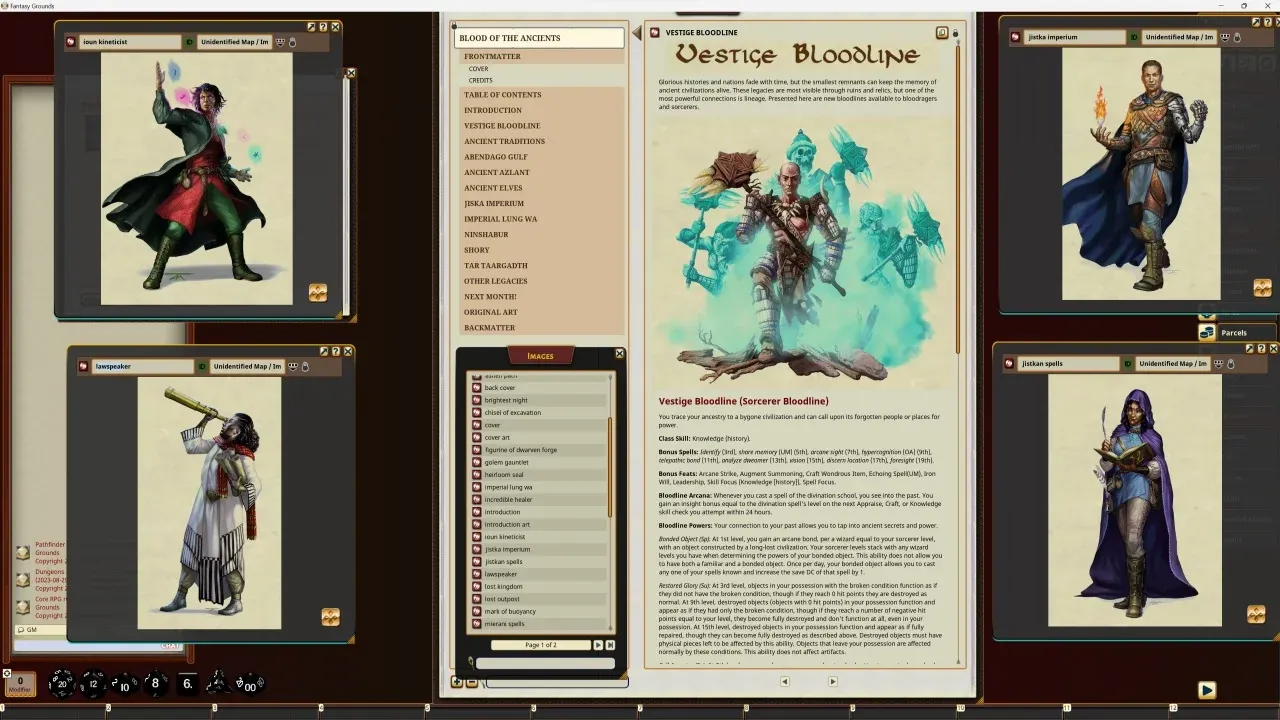
Task: Select the Original Art chapter
Action: coord(543,312)
